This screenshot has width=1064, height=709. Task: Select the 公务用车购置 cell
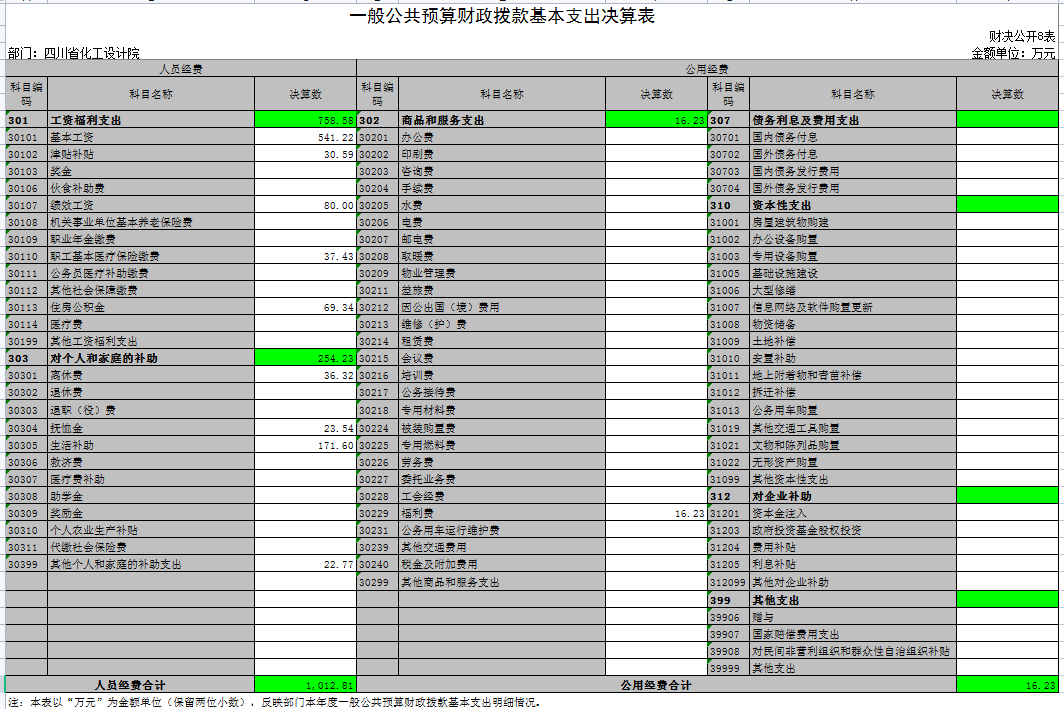tap(853, 410)
